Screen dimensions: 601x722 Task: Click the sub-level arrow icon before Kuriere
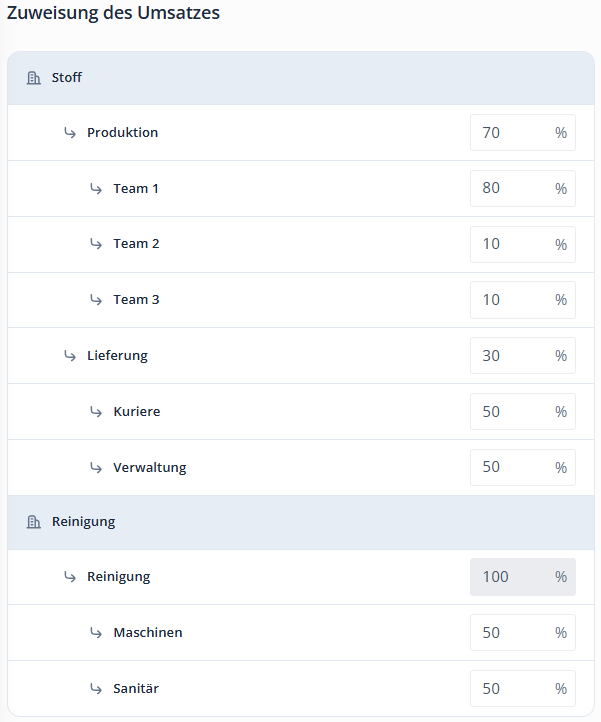[x=96, y=411]
